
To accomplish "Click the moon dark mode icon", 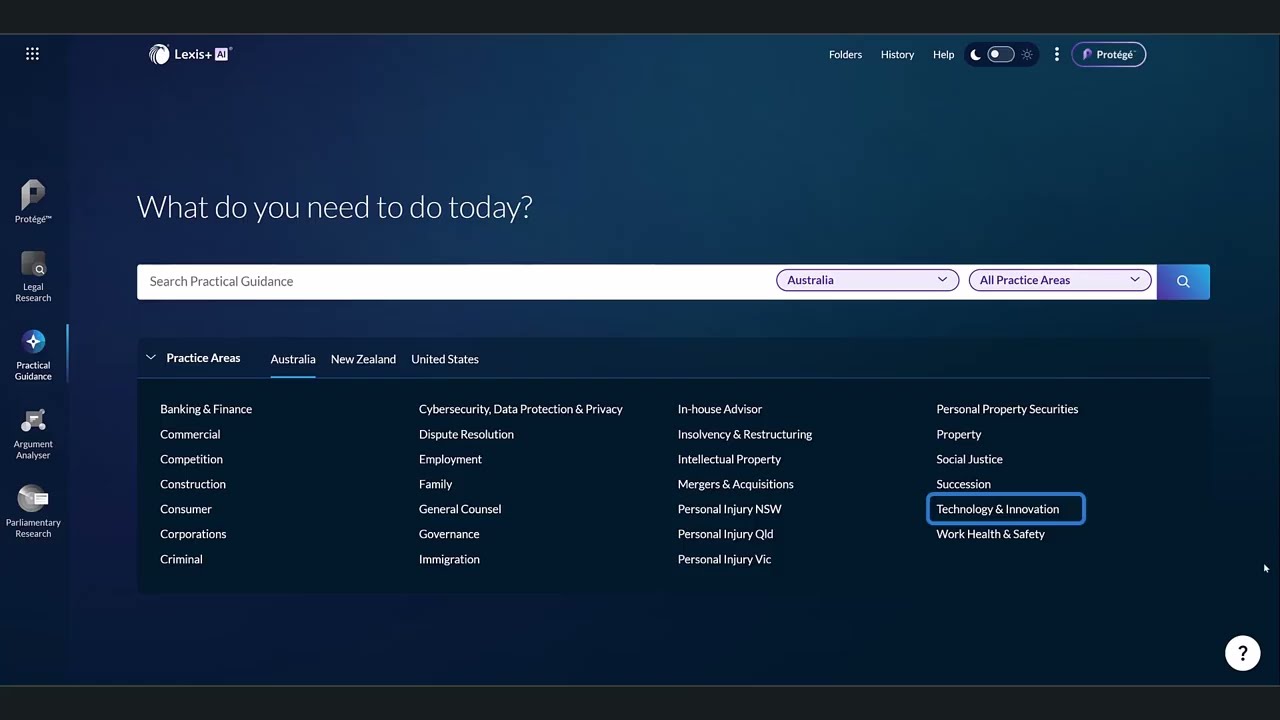I will (975, 55).
